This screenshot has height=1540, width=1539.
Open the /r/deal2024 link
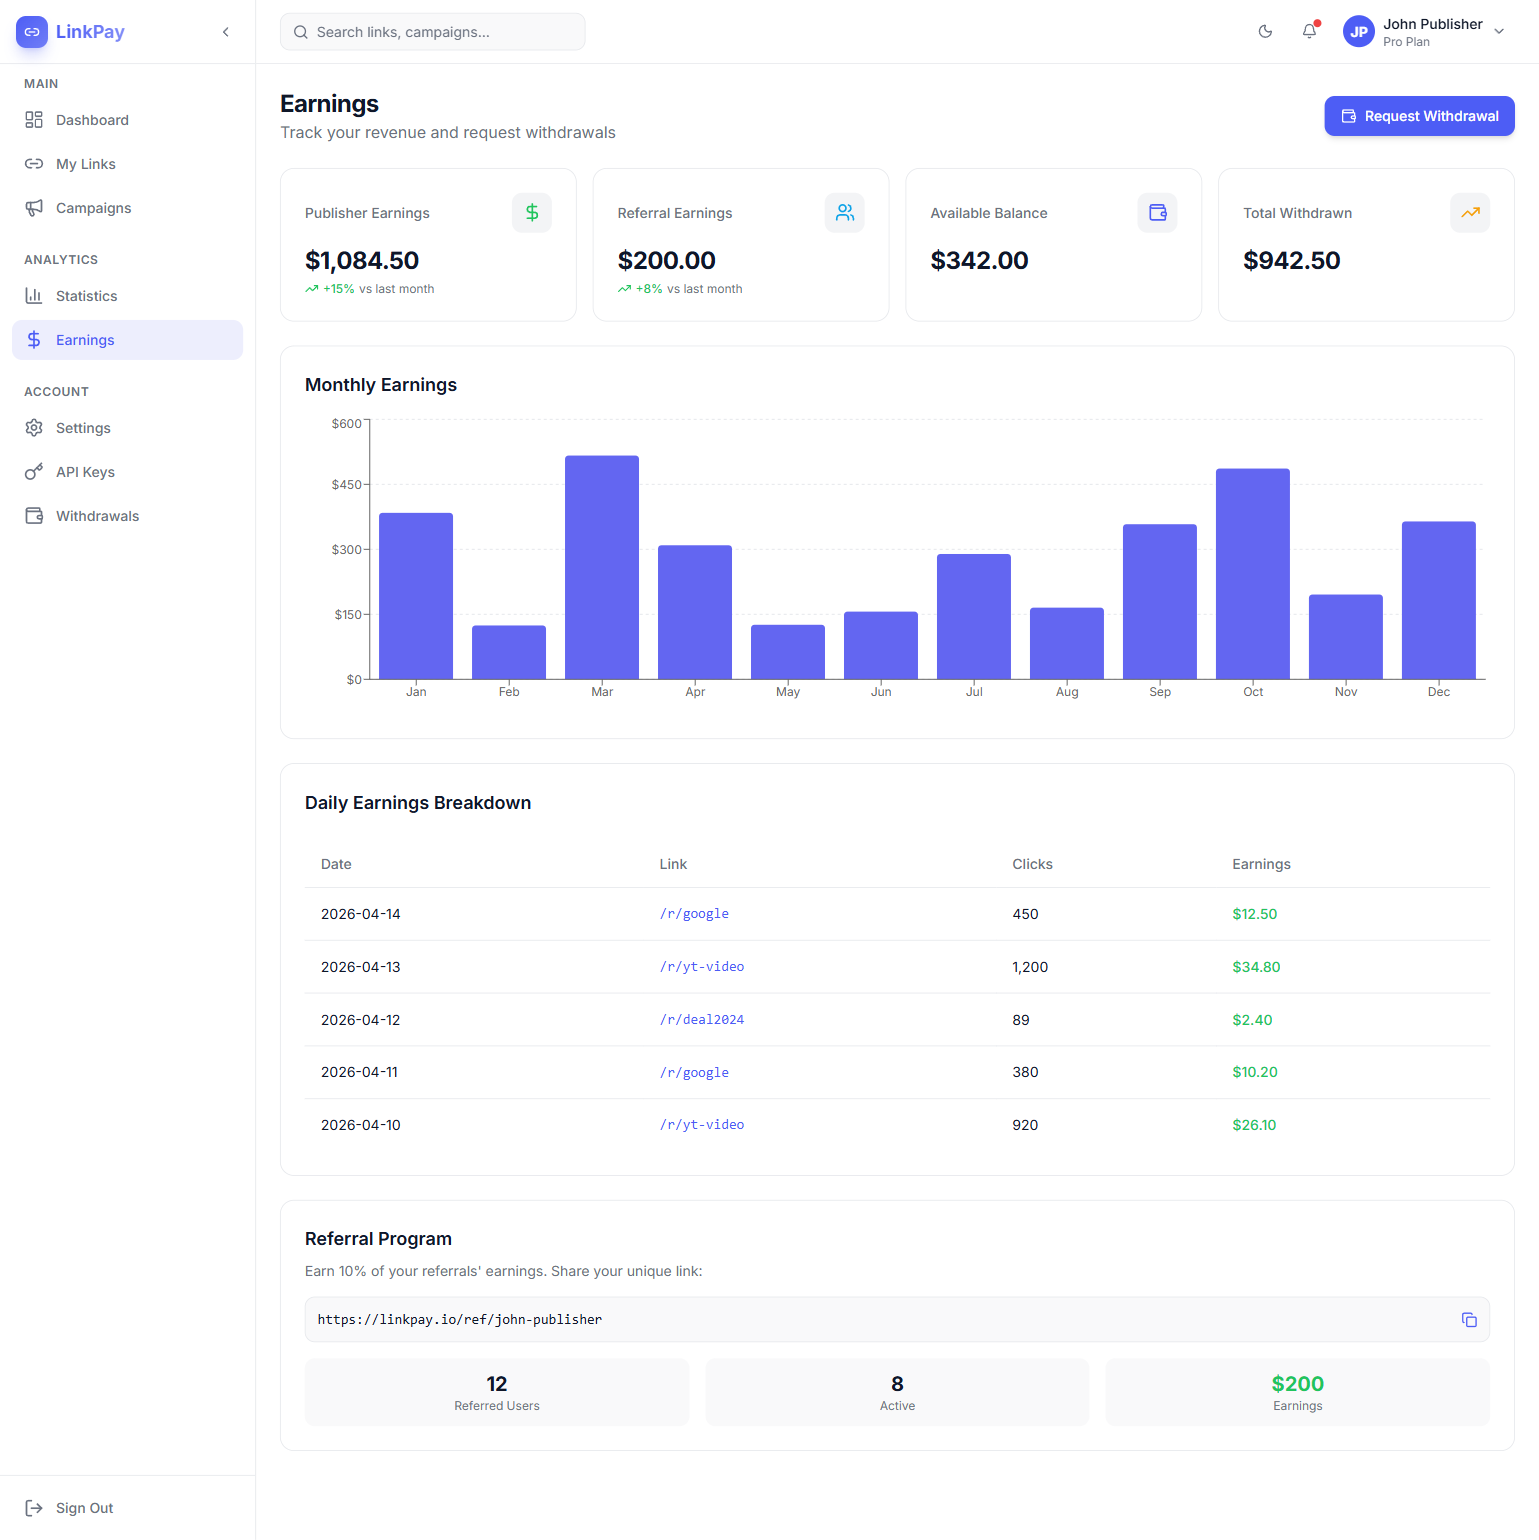click(x=702, y=1020)
